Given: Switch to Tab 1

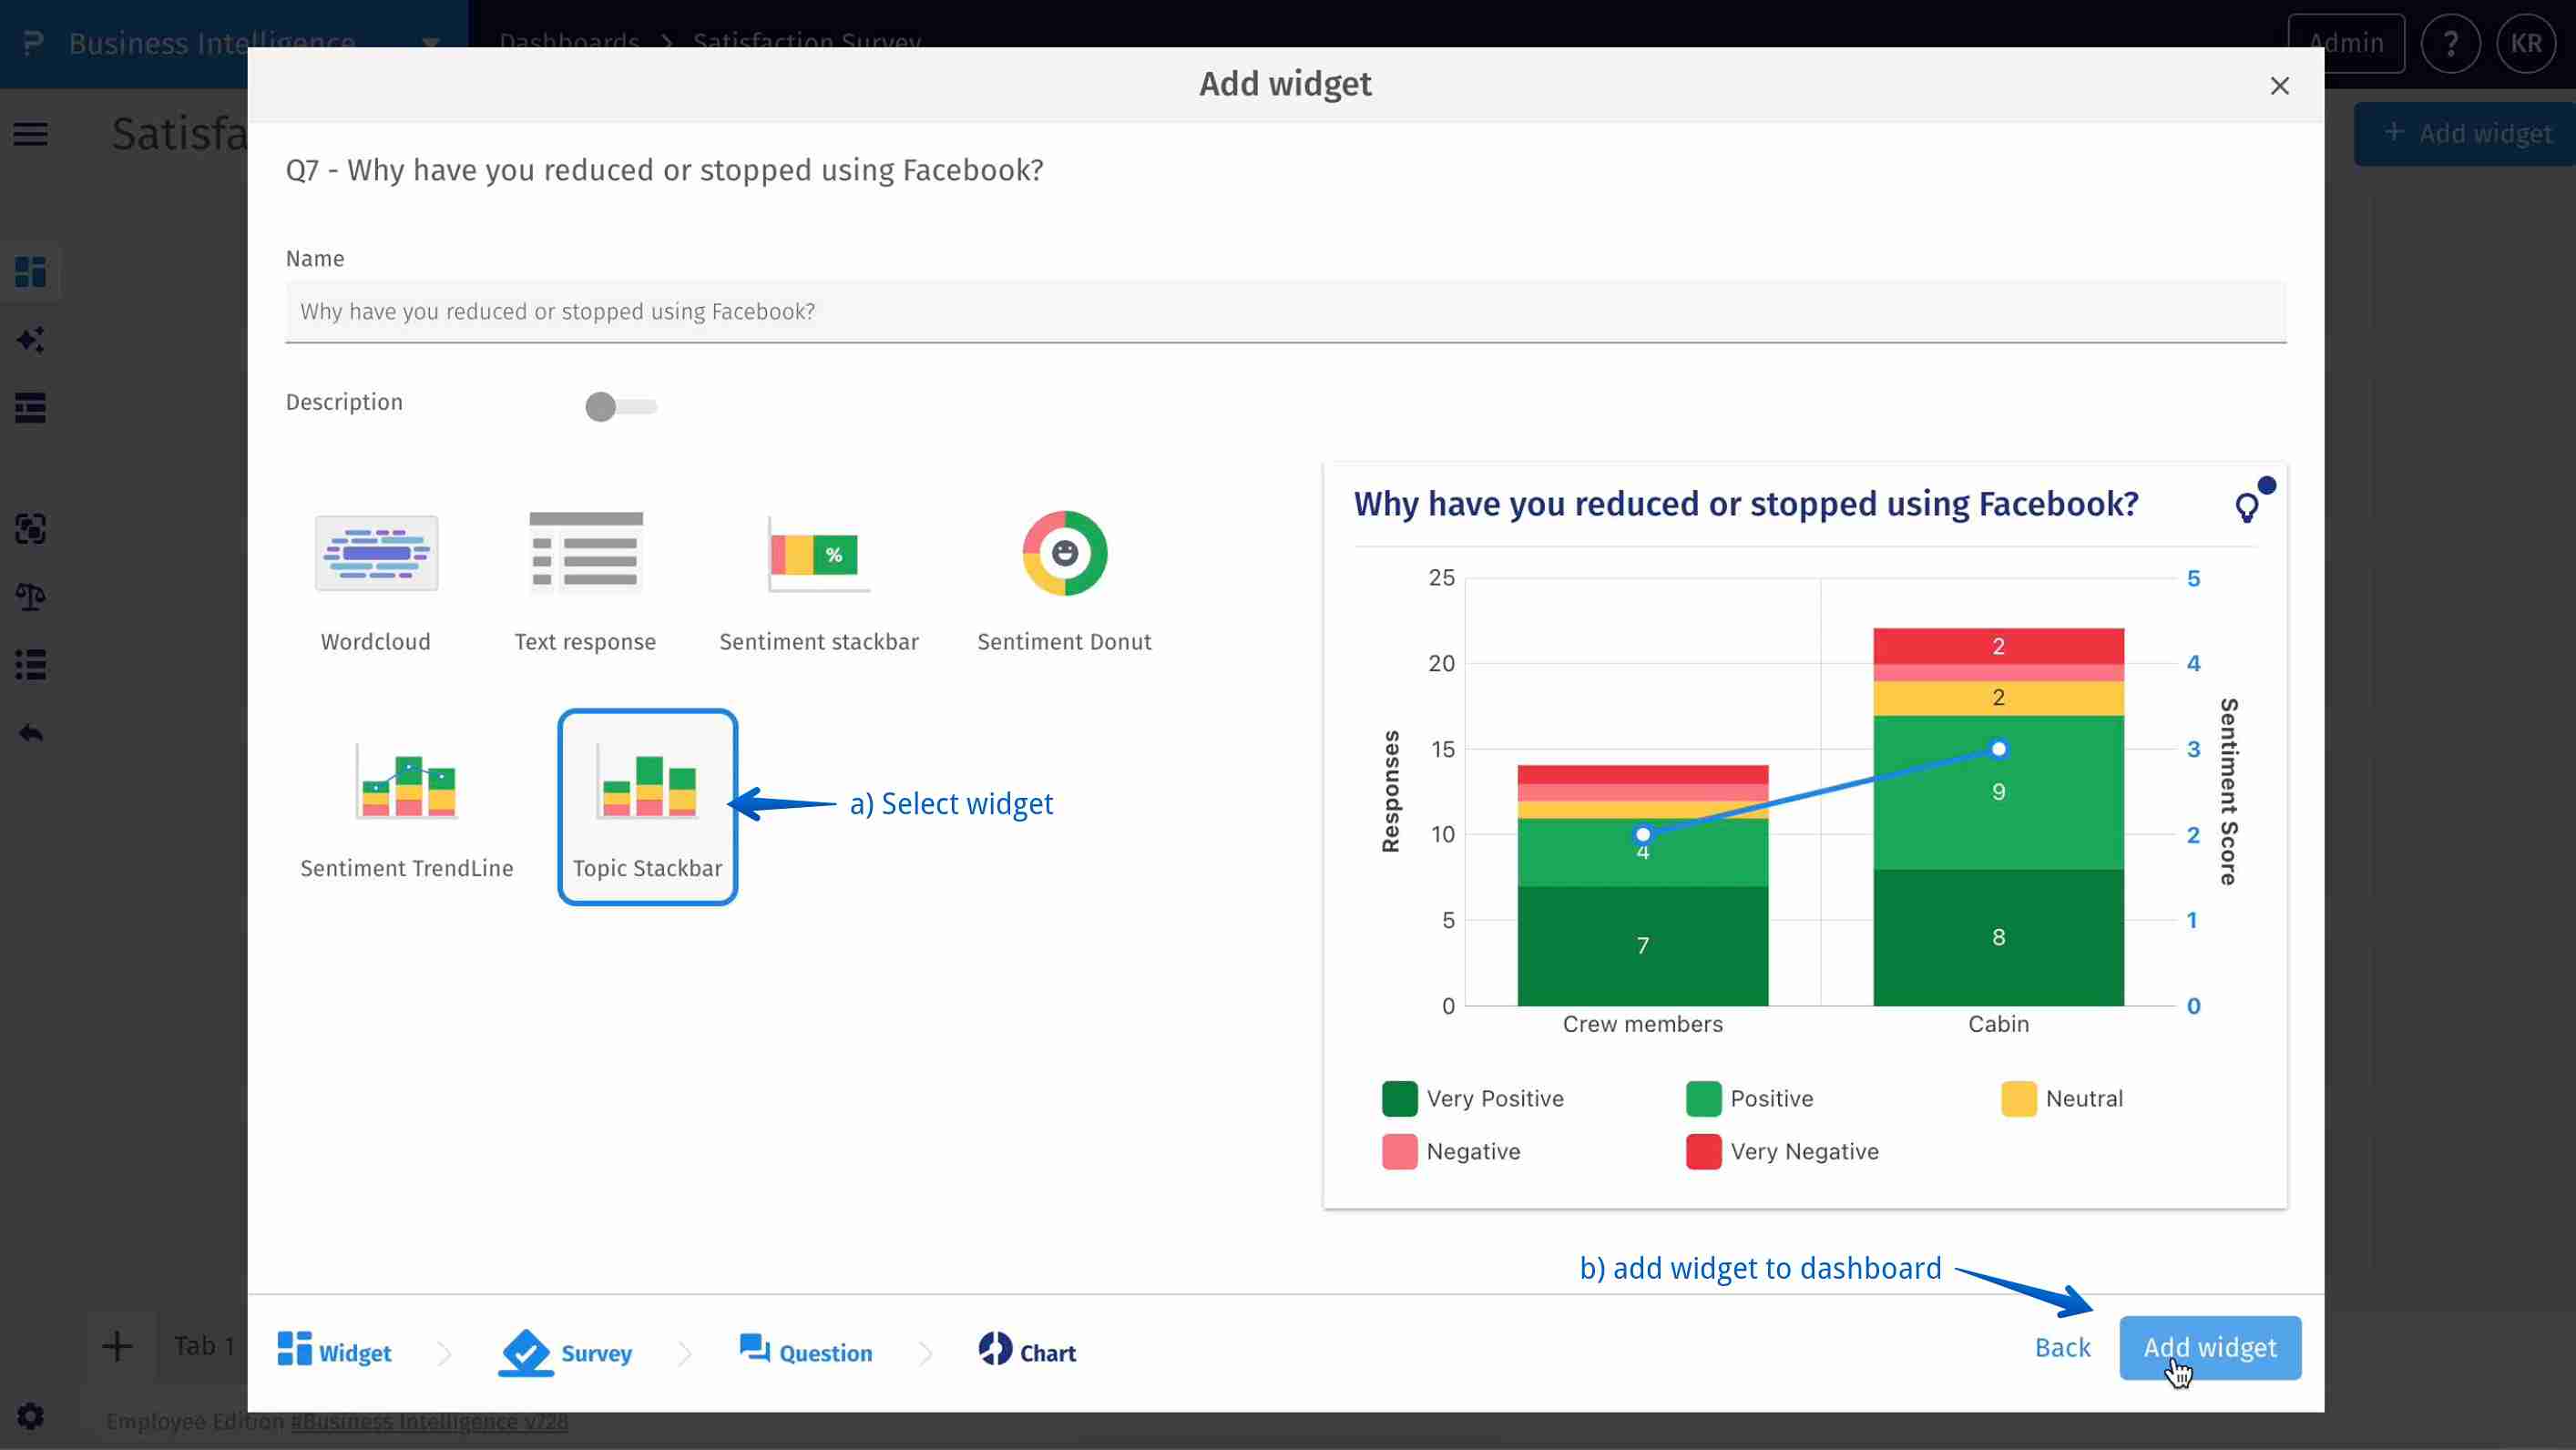Looking at the screenshot, I should [x=203, y=1345].
